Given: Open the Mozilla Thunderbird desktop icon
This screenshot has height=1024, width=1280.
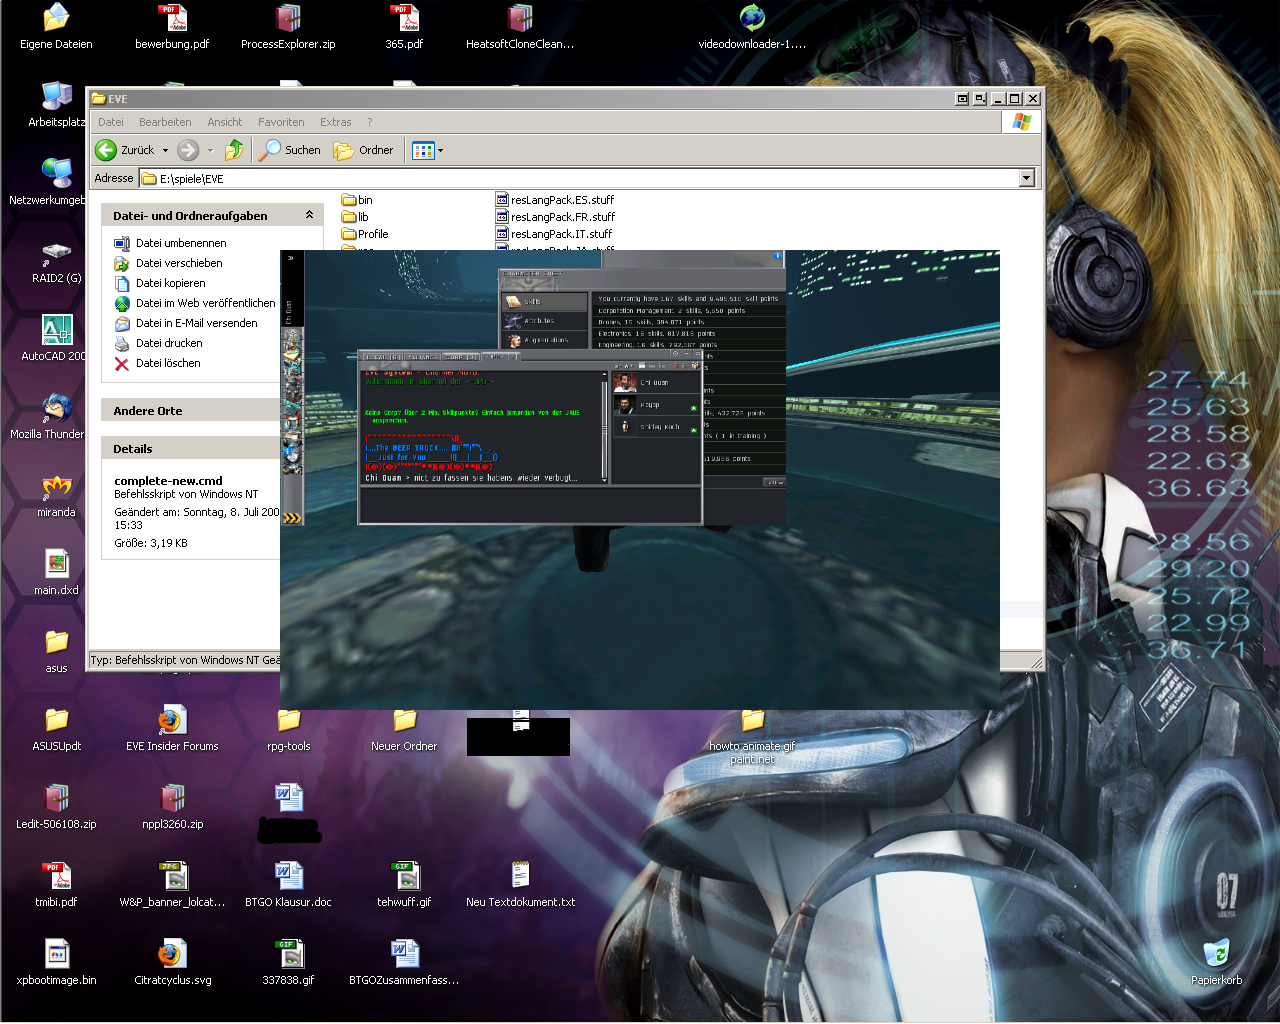Looking at the screenshot, I should 56,409.
